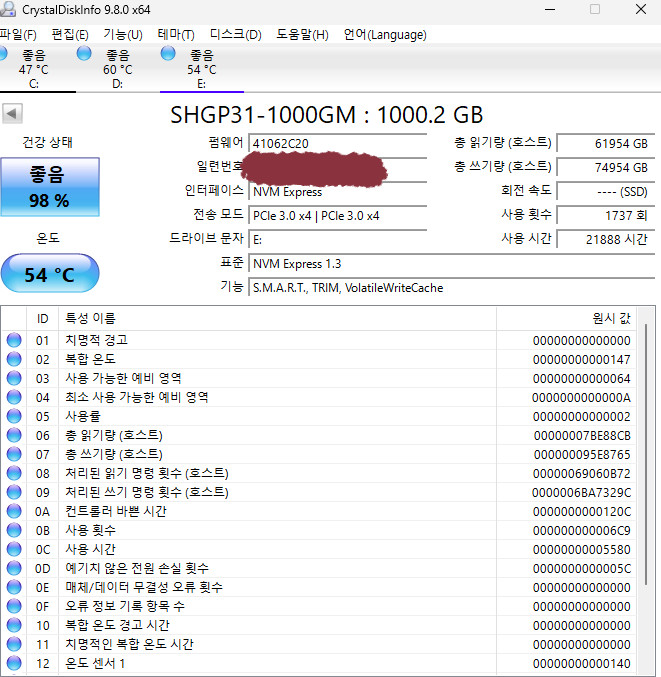Image resolution: width=661 pixels, height=677 pixels.
Task: Click status orb for 11 치명적인 복합 온도 시간
Action: pos(14,644)
